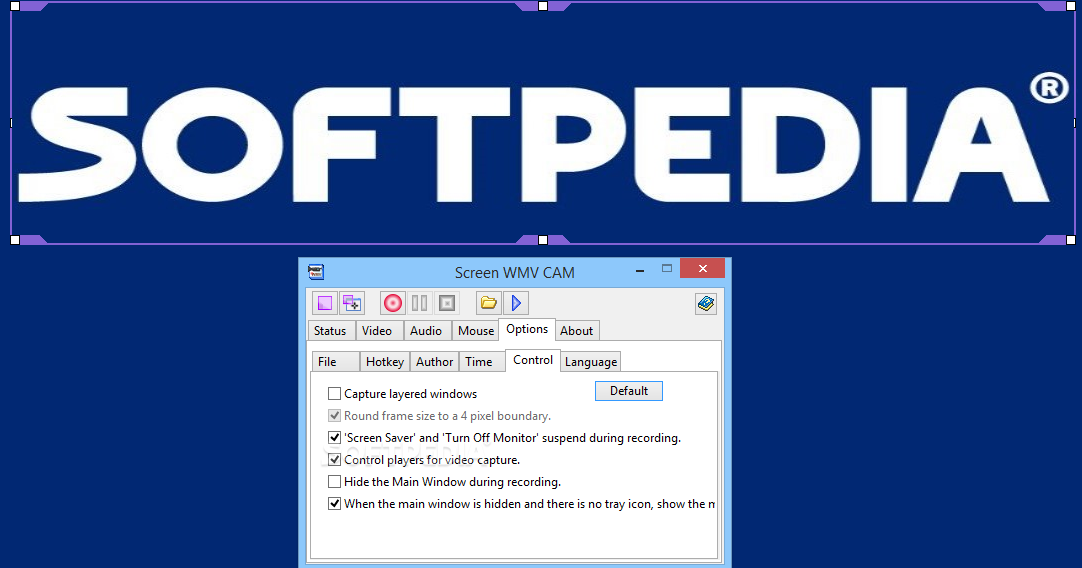Play the recorded video with blue arrow
Viewport: 1082px width, 568px height.
tap(516, 303)
